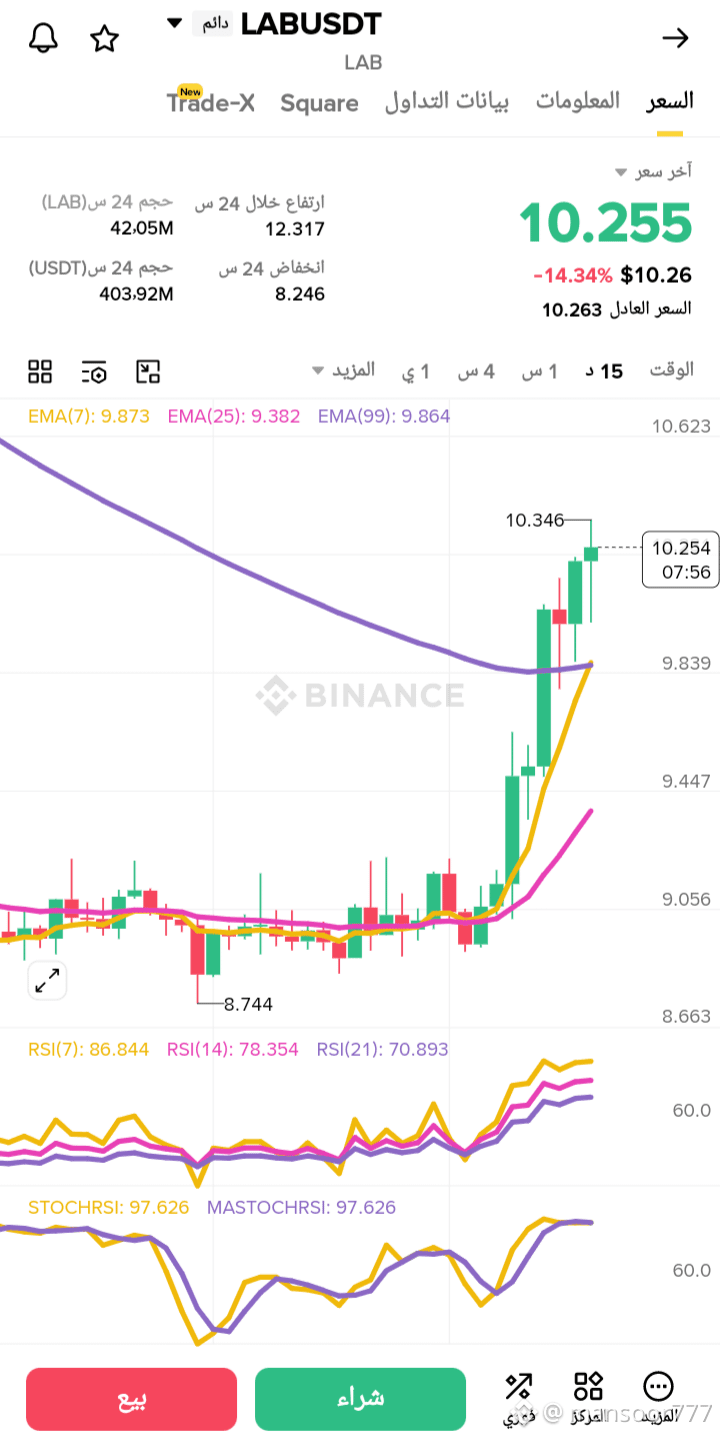Add LABUSDT to favorites with the star
Screen dimensions: 720x1438
pos(104,38)
